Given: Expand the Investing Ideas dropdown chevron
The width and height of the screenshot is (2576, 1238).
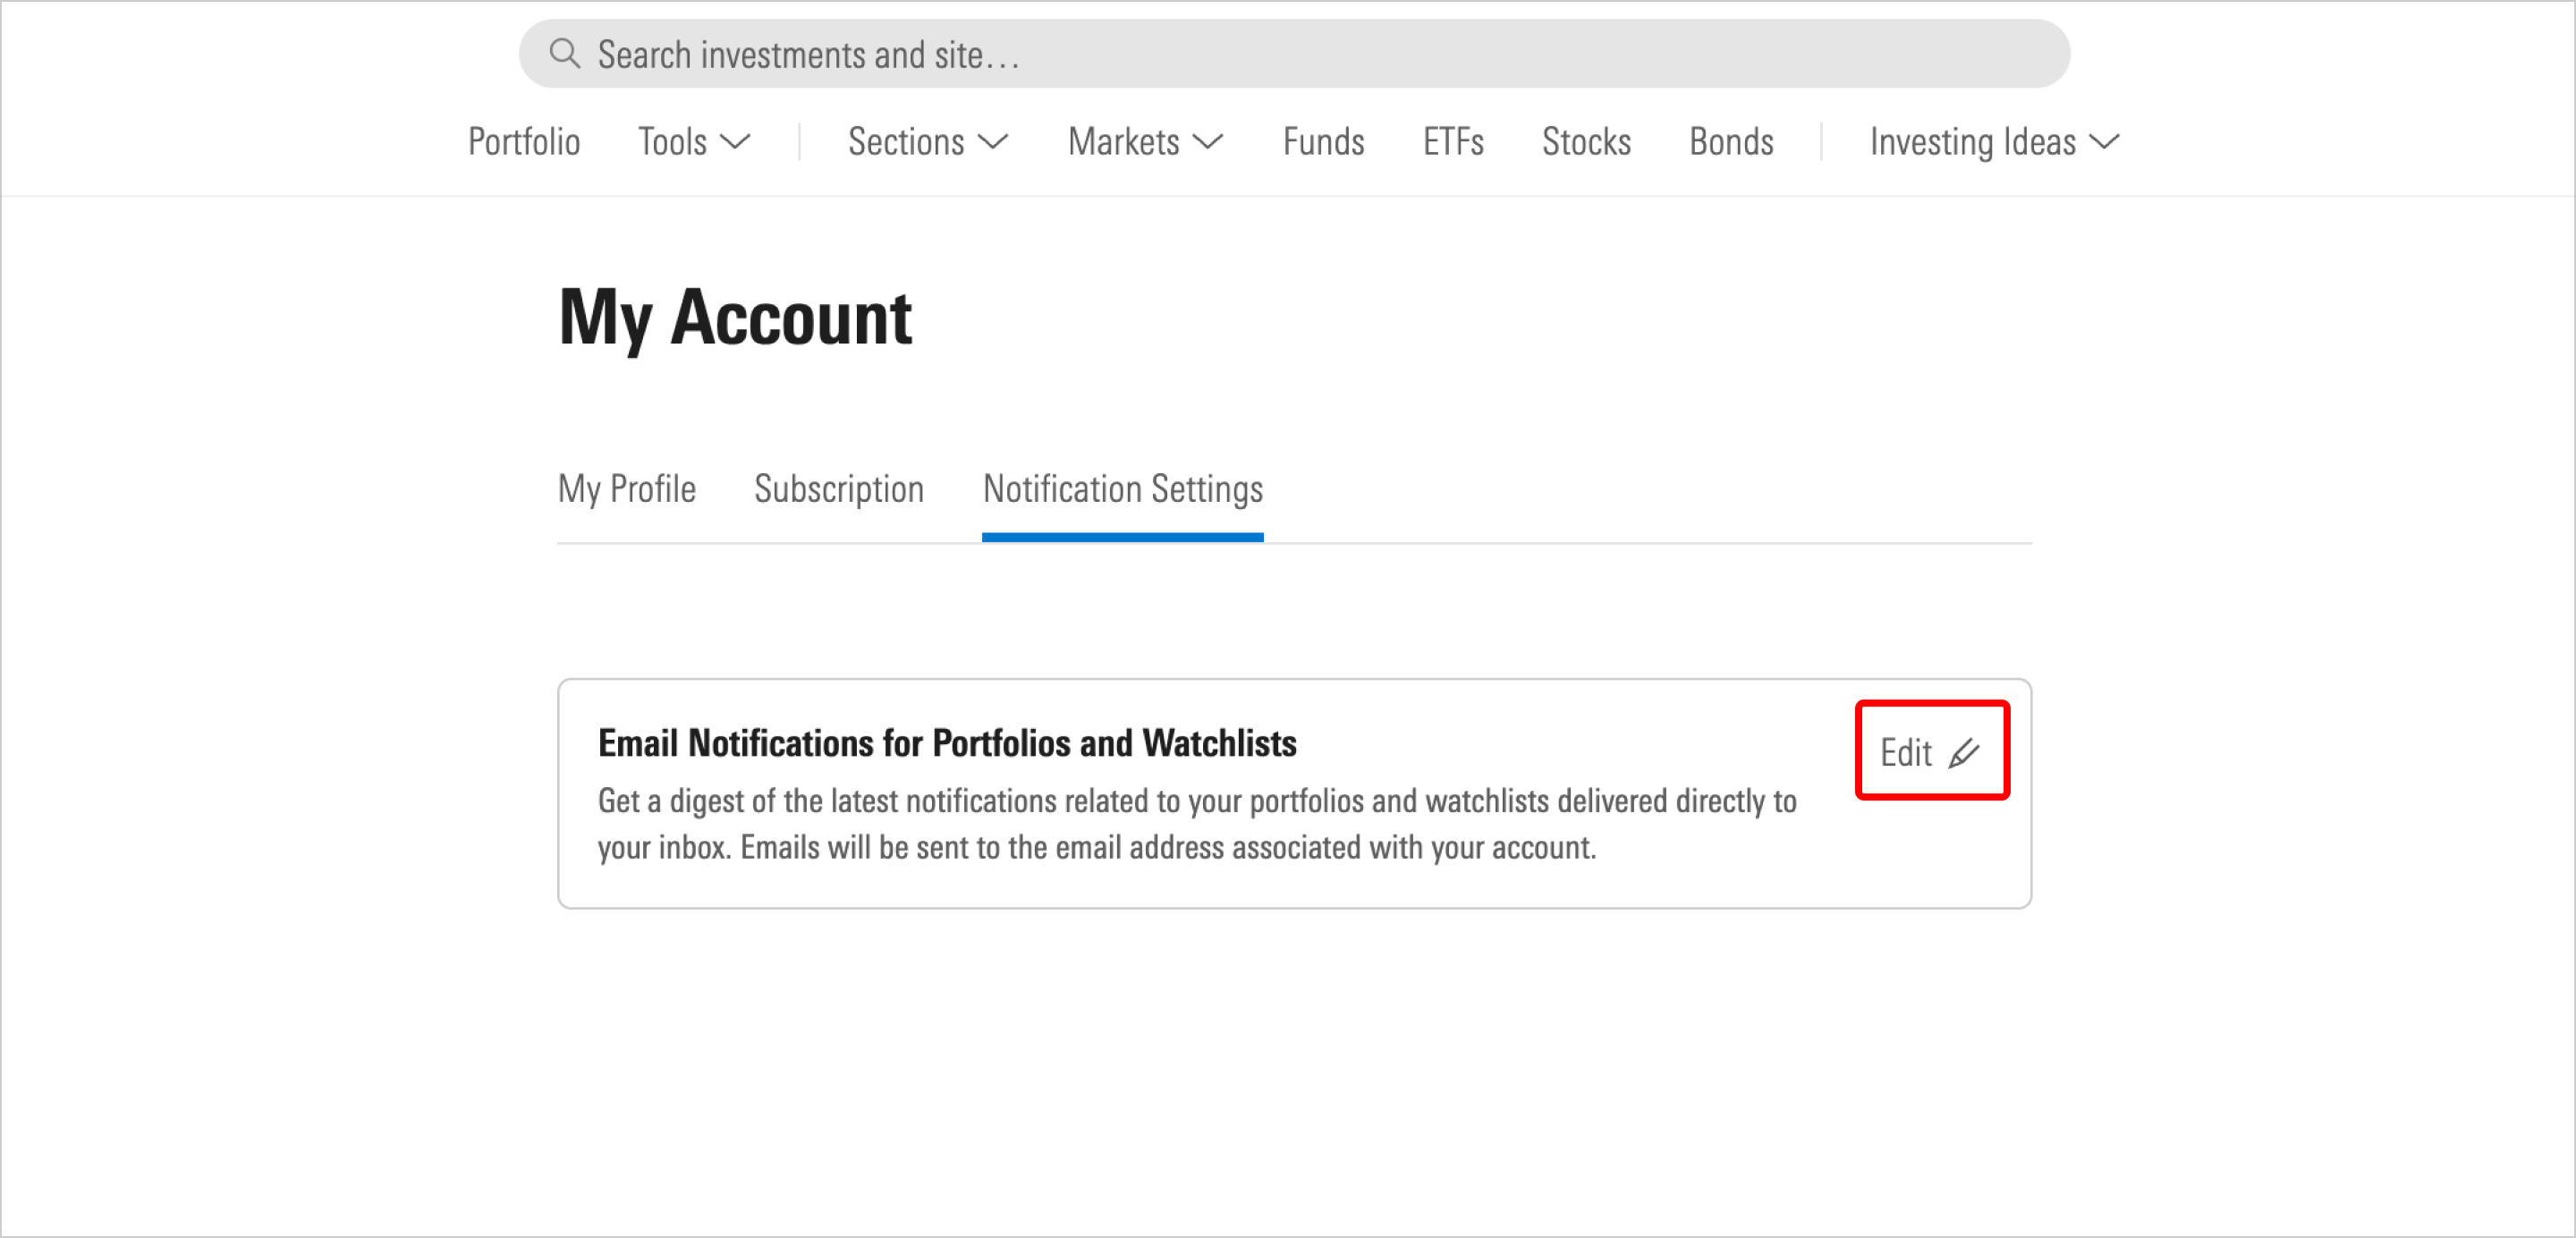Looking at the screenshot, I should click(x=2105, y=143).
